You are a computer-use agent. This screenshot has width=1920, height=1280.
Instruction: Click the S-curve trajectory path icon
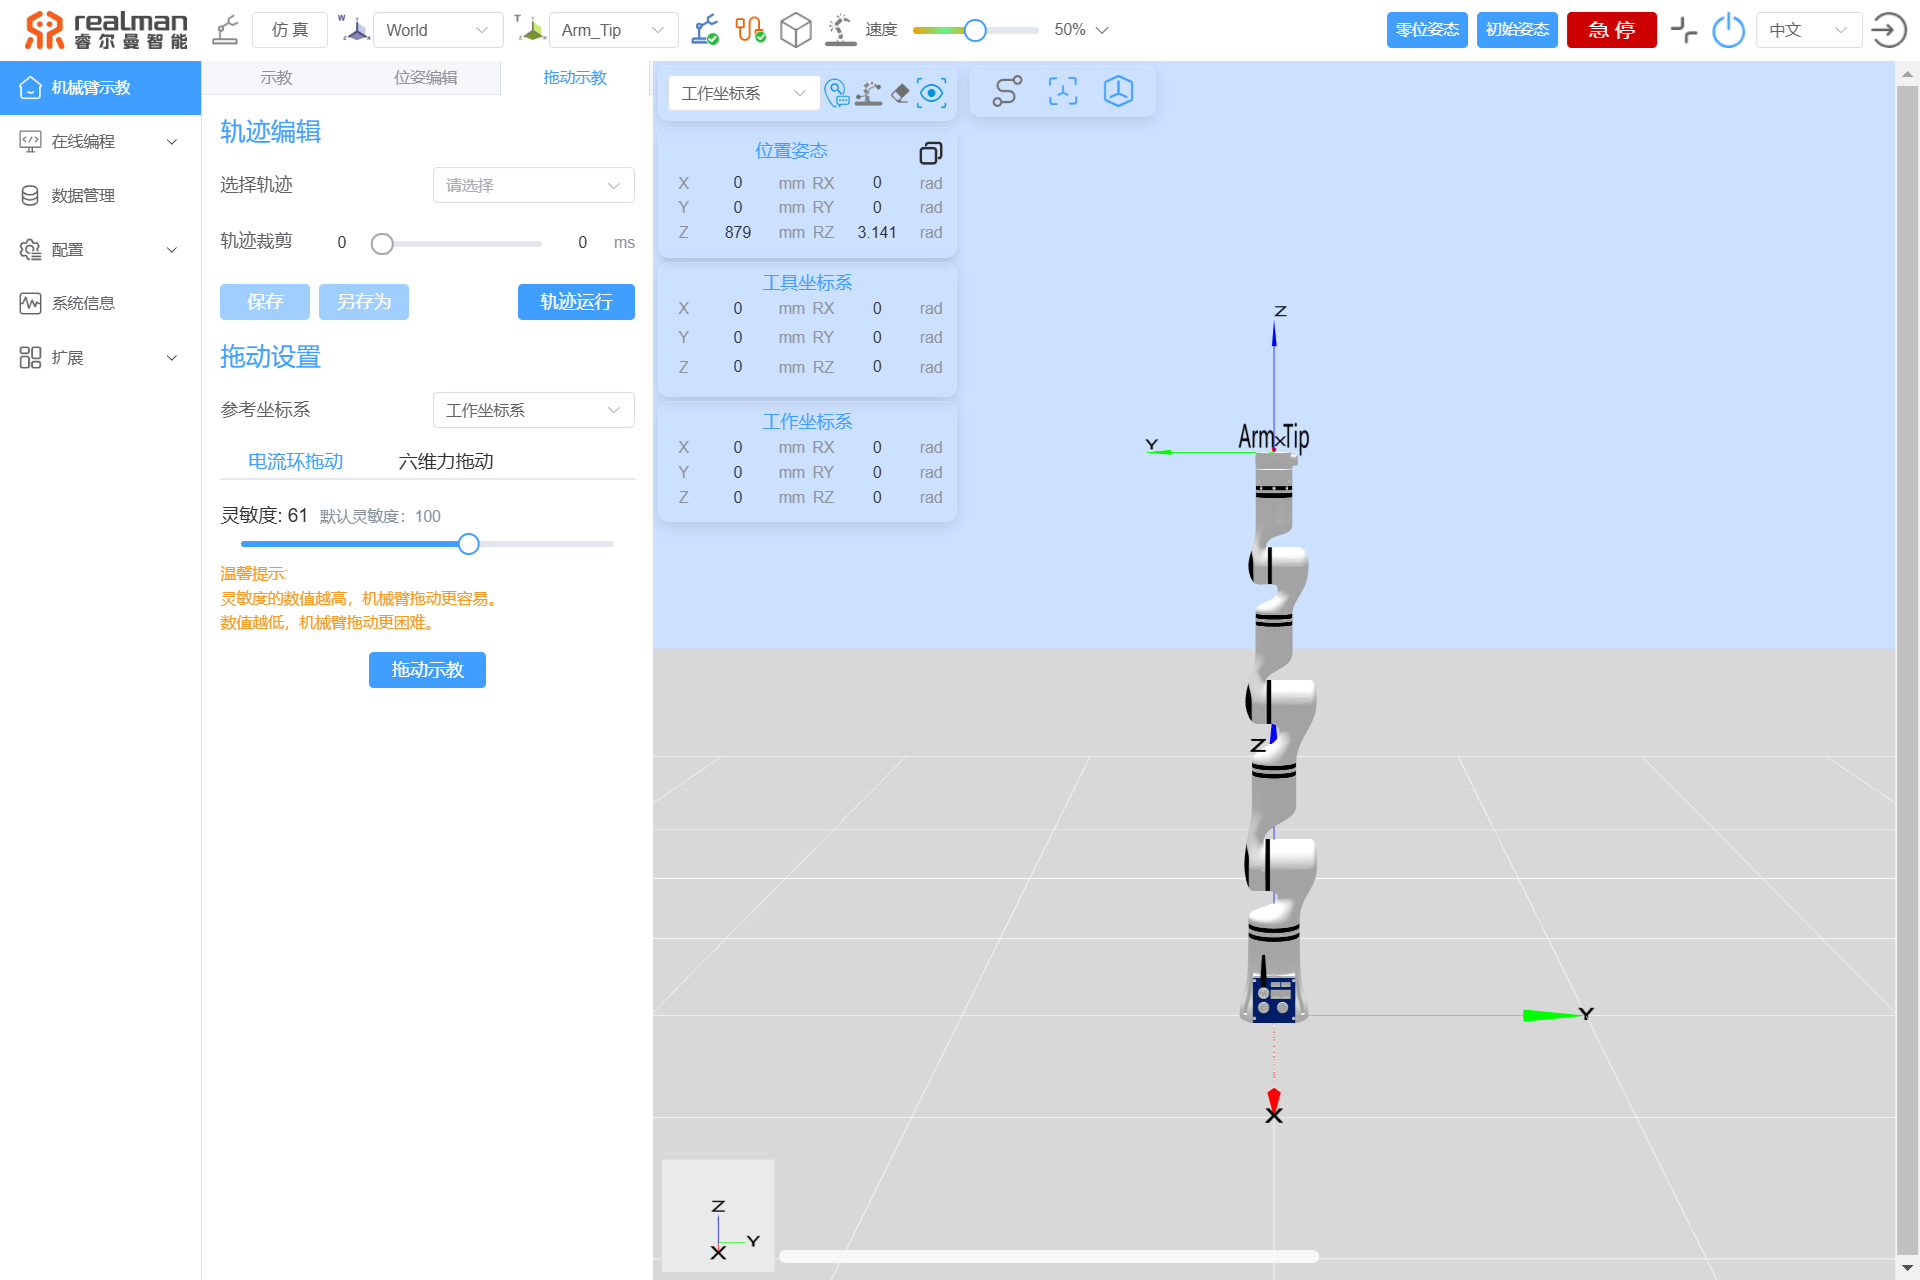[1006, 92]
